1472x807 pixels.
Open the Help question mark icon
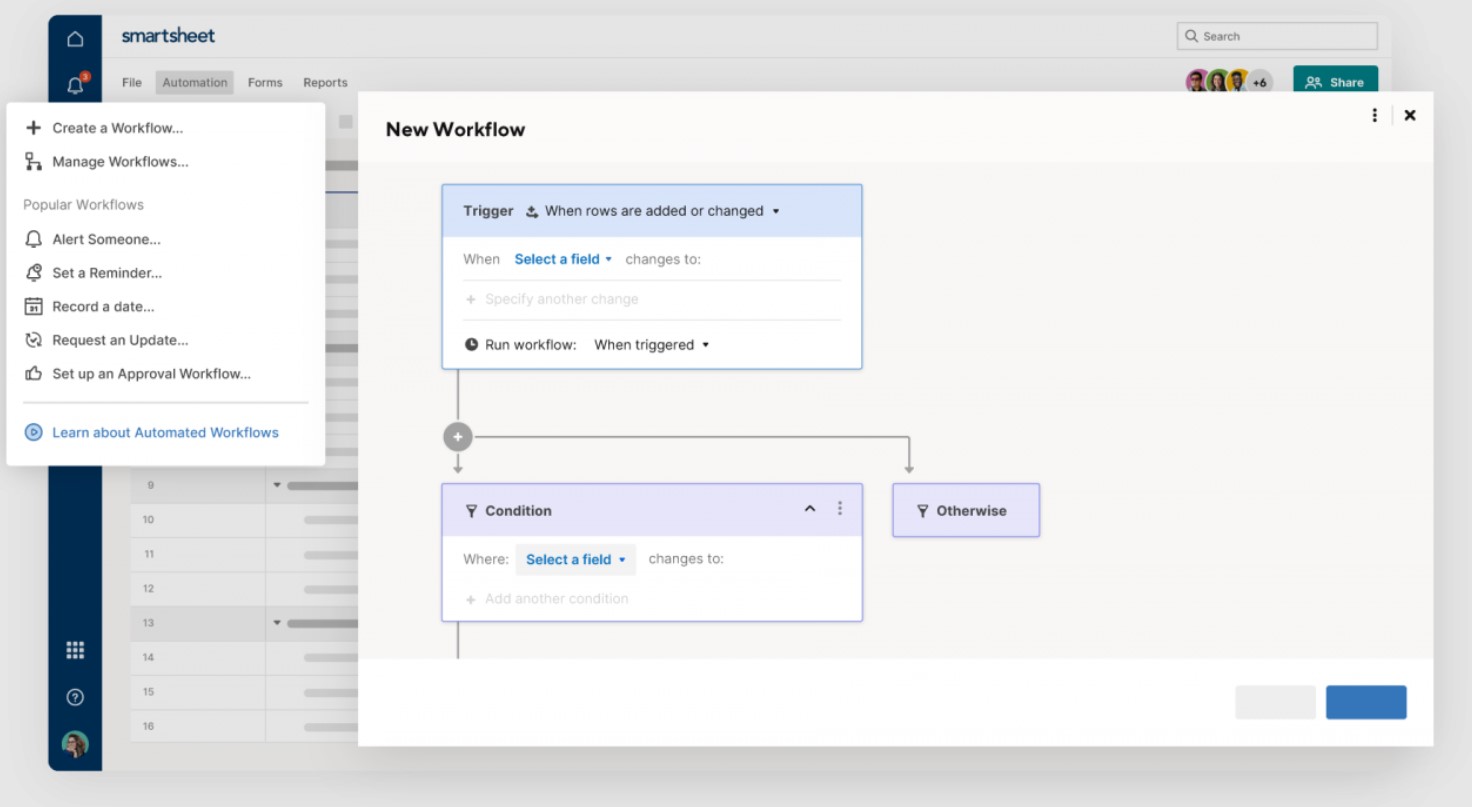click(x=75, y=697)
